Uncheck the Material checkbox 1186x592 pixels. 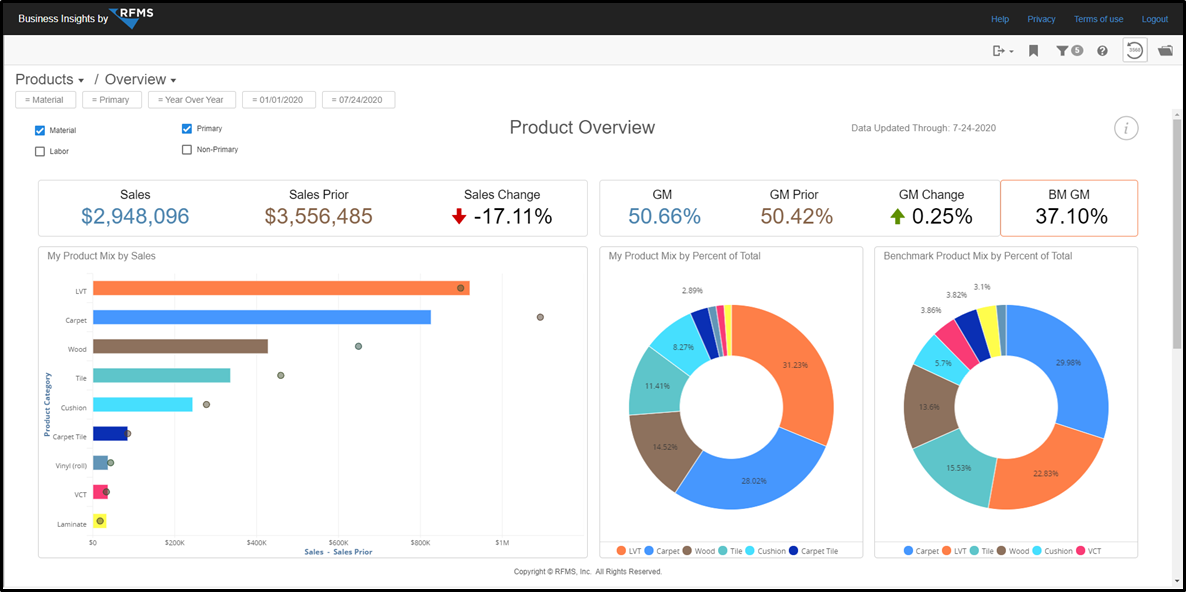(40, 130)
